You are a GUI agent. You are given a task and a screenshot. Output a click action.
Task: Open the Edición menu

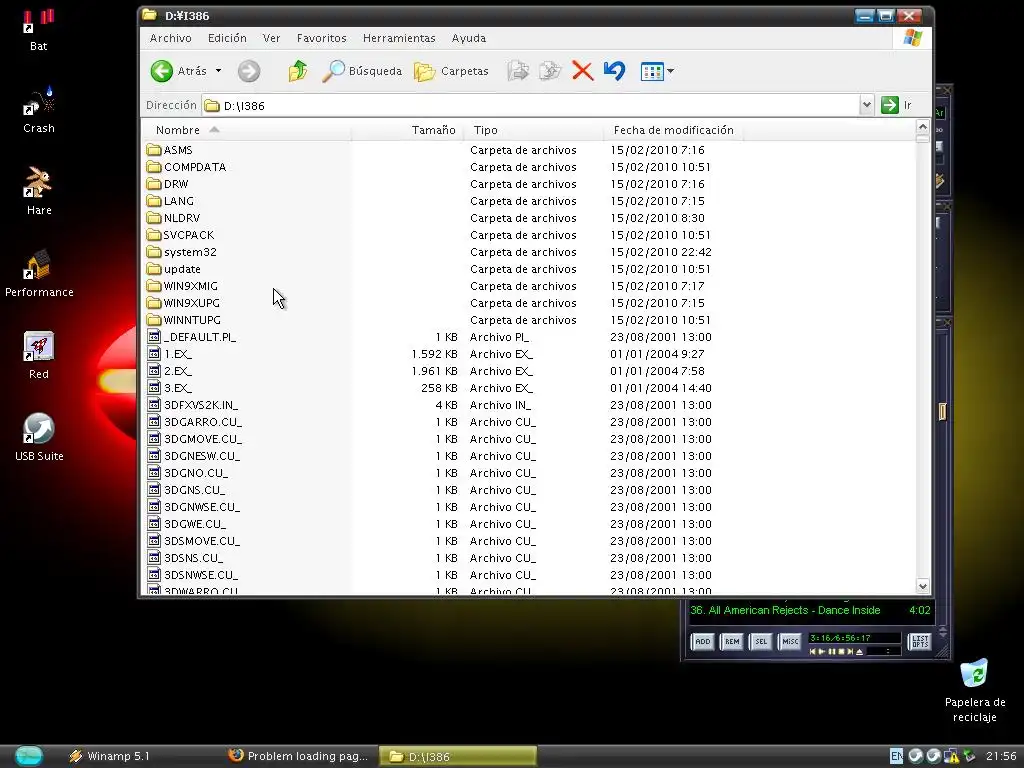pos(227,38)
